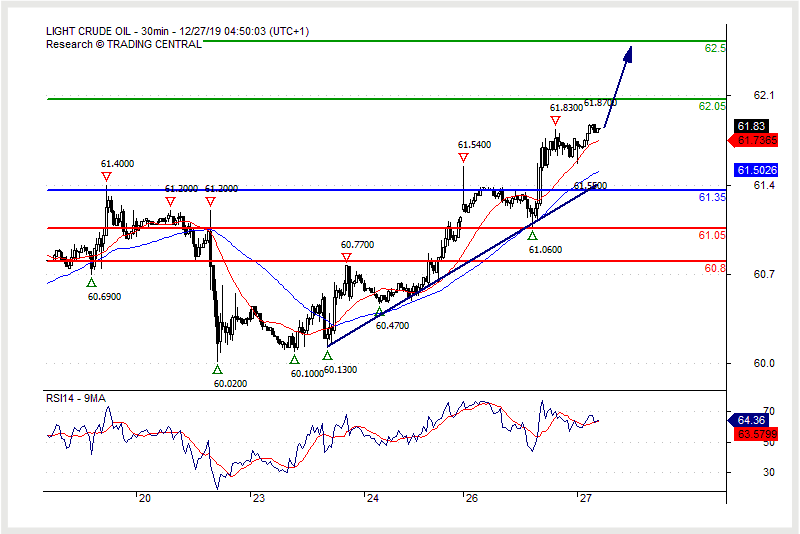800x534 pixels.
Task: Click the blue 61.5026 moving average label
Action: (756, 170)
